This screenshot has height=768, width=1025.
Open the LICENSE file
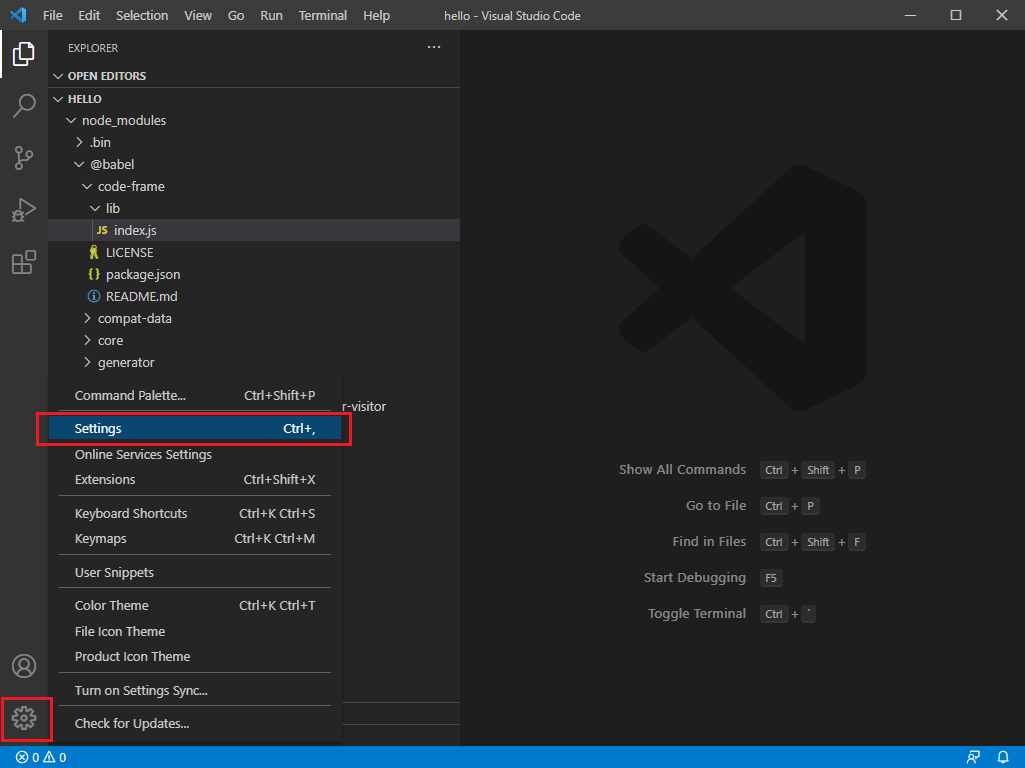[254, 252]
